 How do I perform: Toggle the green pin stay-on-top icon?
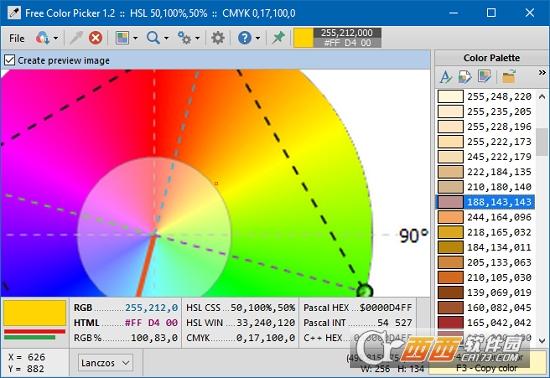279,37
